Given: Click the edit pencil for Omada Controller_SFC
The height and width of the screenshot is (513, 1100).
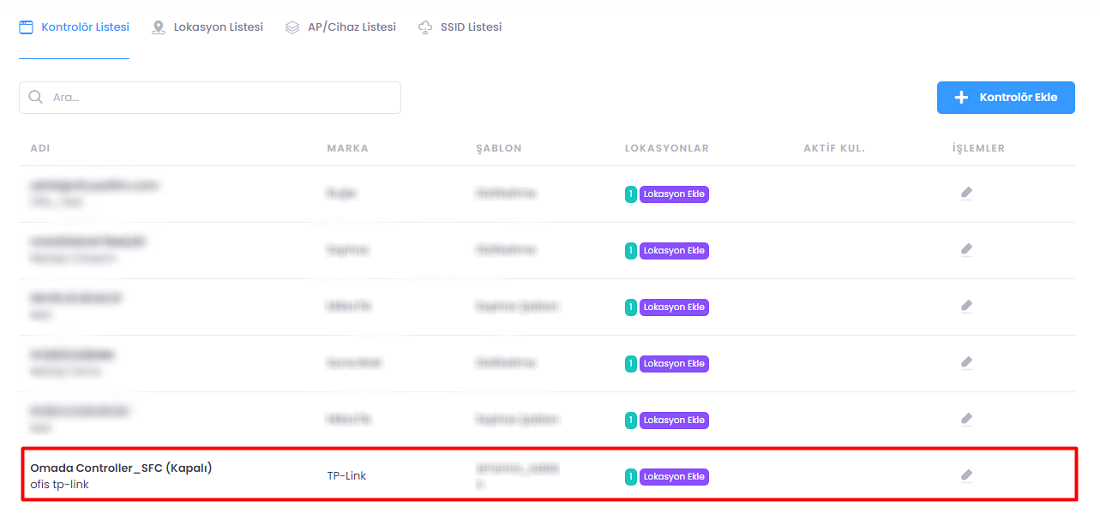Looking at the screenshot, I should [x=966, y=476].
